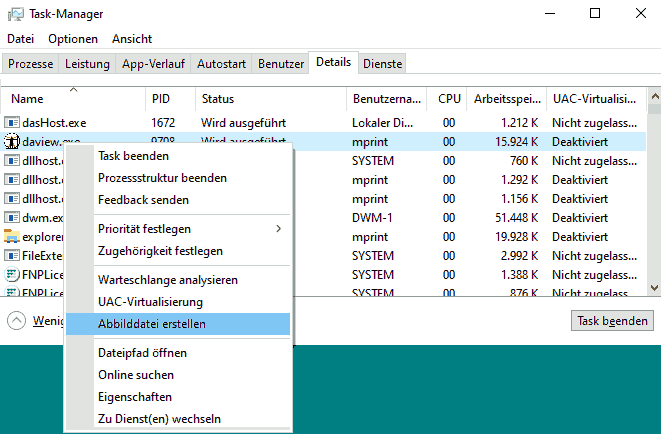Click the Lokaler Di... user name cell
The width and height of the screenshot is (661, 434).
[382, 123]
